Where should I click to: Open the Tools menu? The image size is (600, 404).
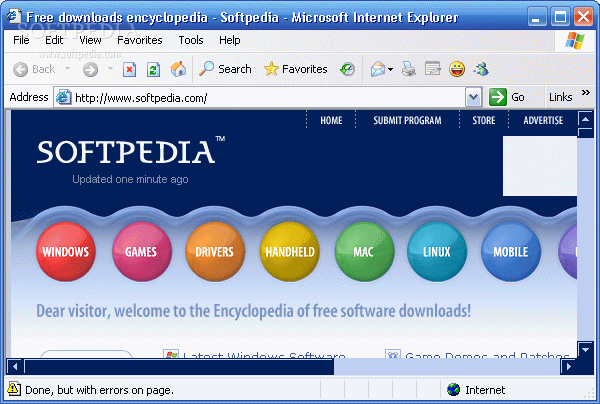[x=191, y=40]
